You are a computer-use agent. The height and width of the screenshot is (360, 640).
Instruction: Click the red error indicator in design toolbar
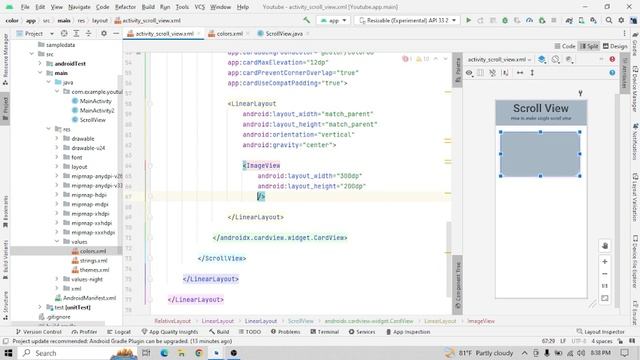[x=612, y=60]
